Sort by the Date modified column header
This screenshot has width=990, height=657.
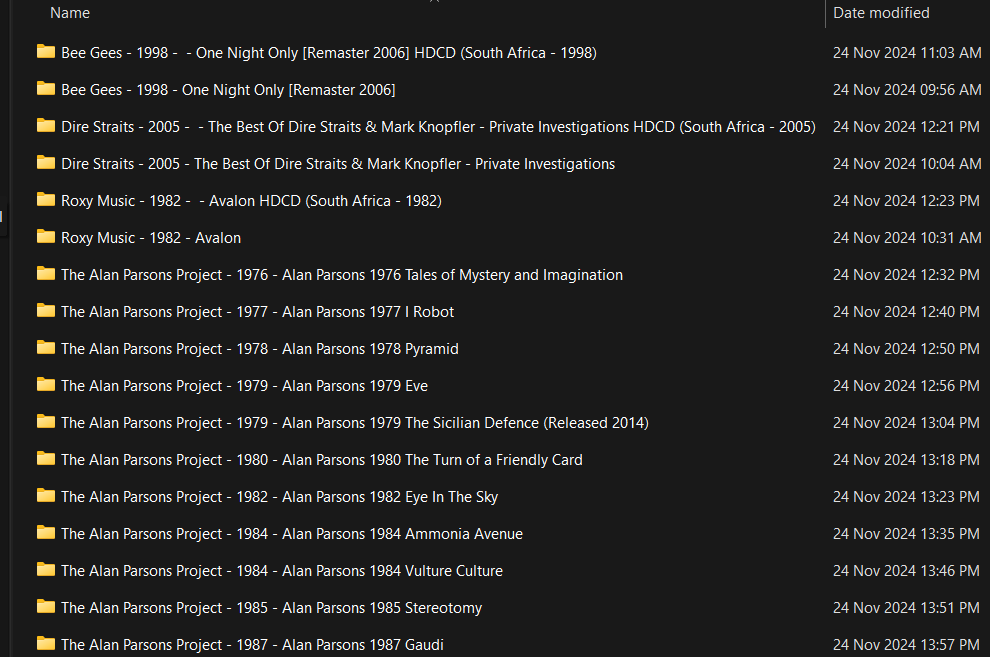pos(881,13)
